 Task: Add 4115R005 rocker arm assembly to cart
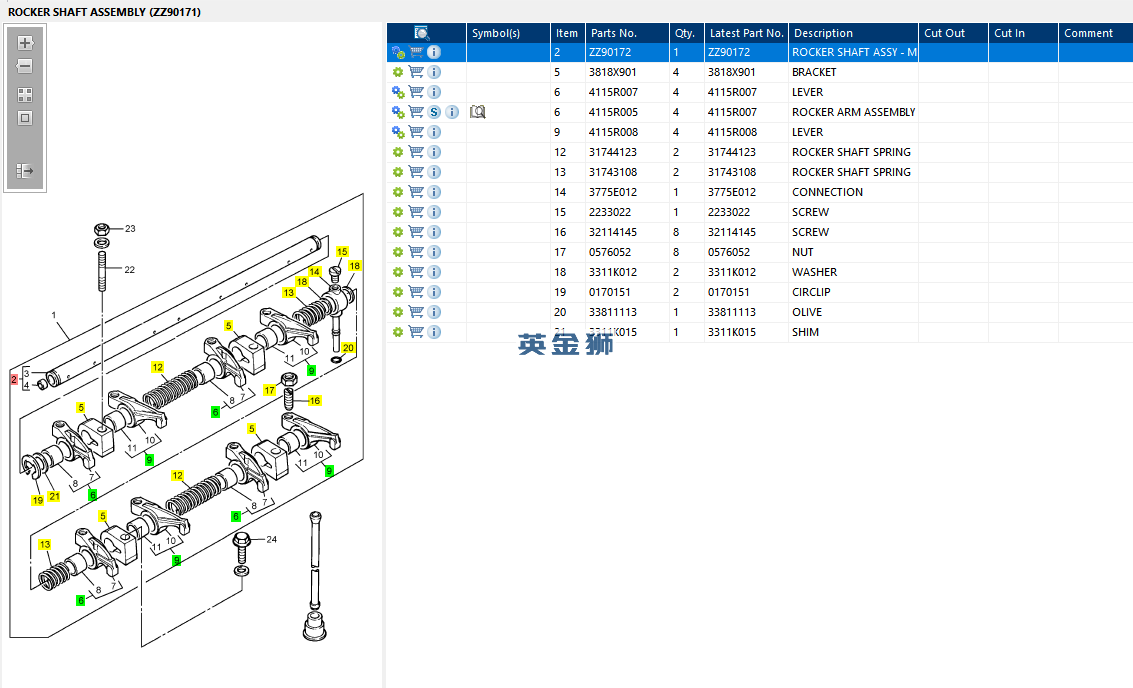416,112
